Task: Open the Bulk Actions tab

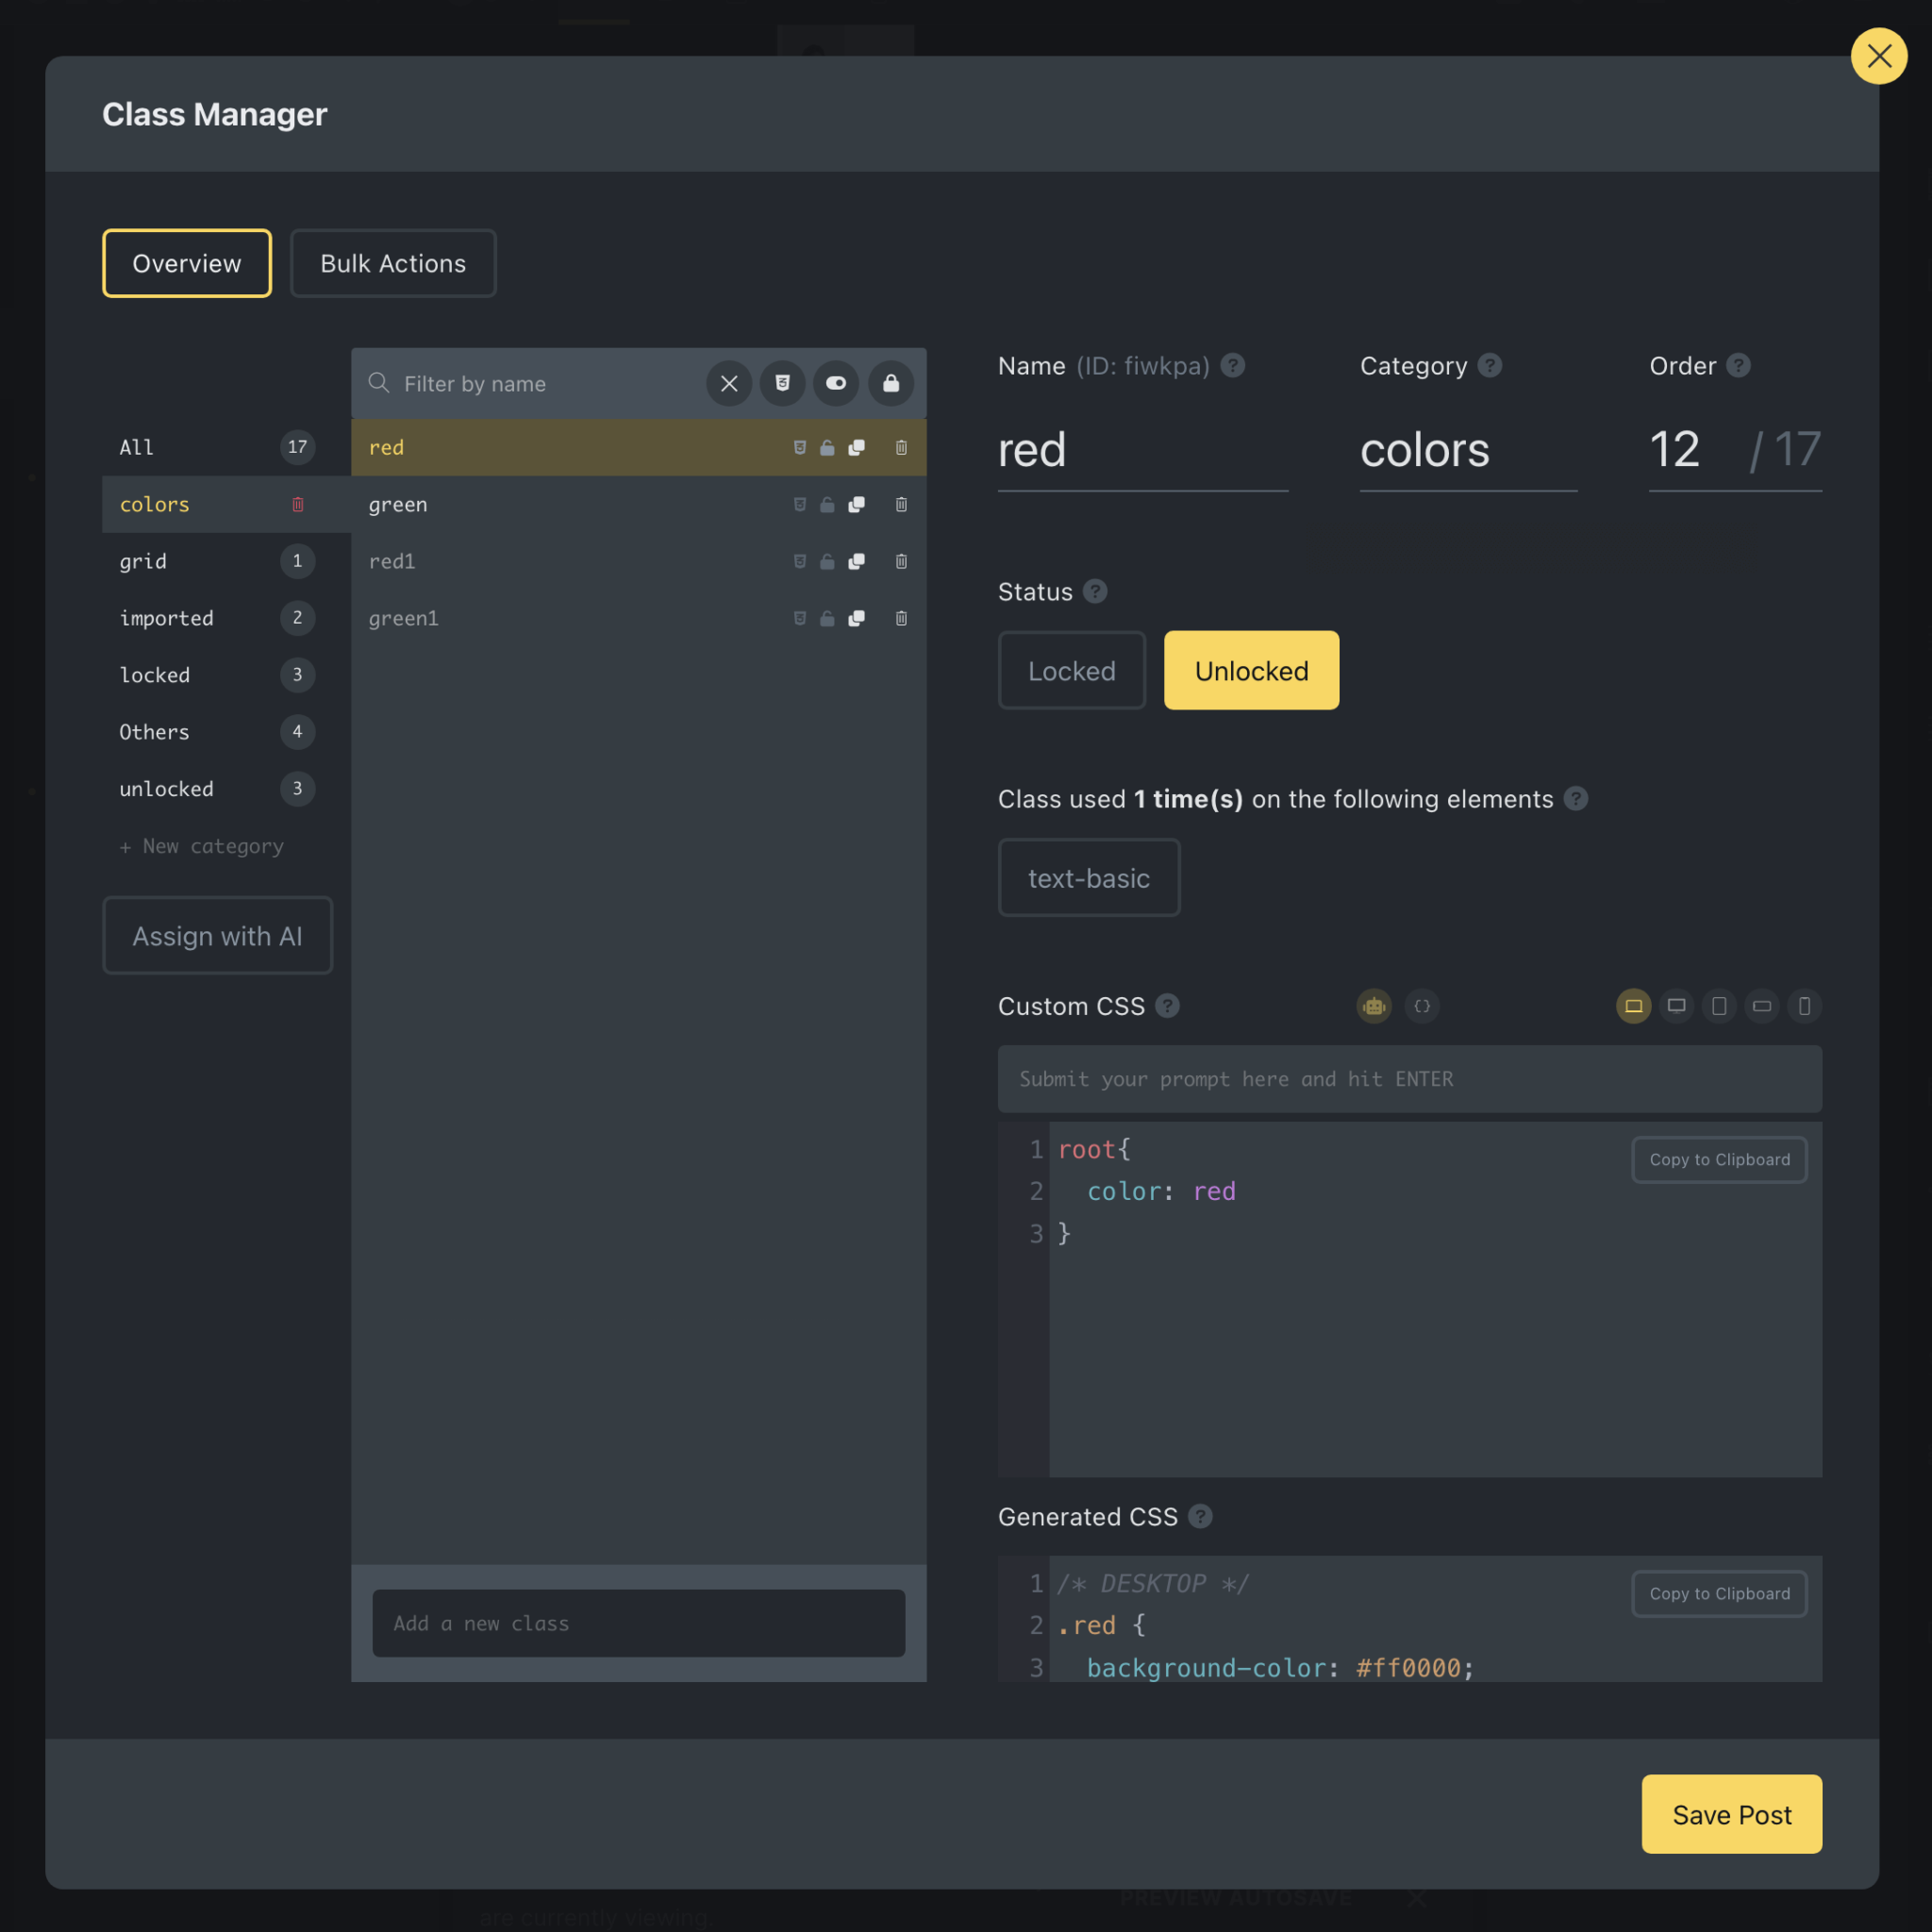Action: click(393, 263)
